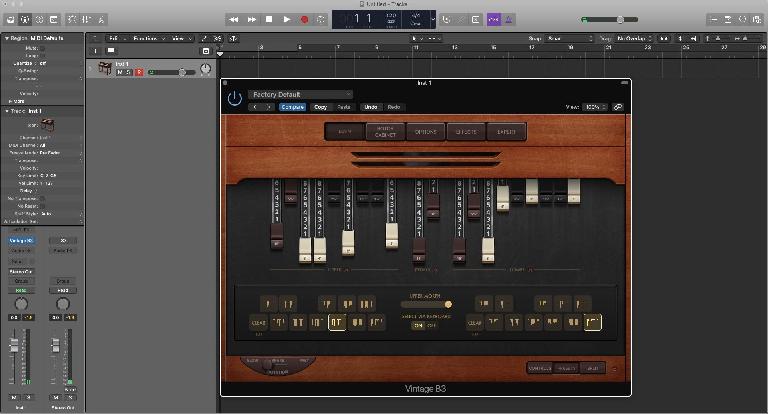The width and height of the screenshot is (768, 414).
Task: Open the tracks area View menu
Action: point(181,38)
